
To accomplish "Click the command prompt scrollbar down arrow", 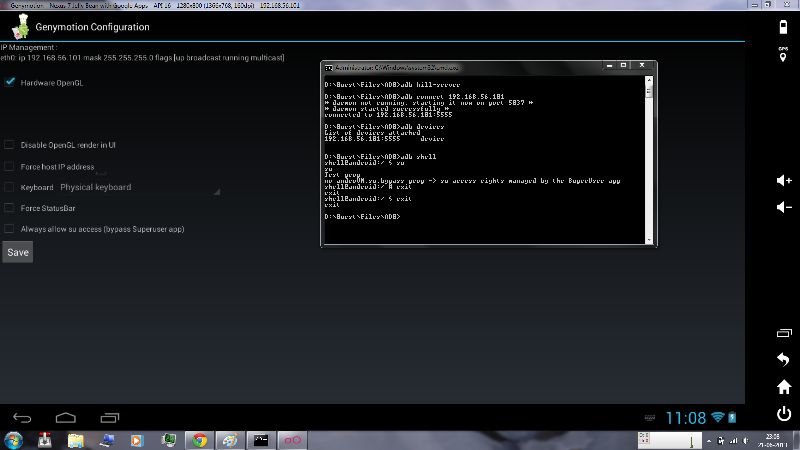I will [649, 240].
